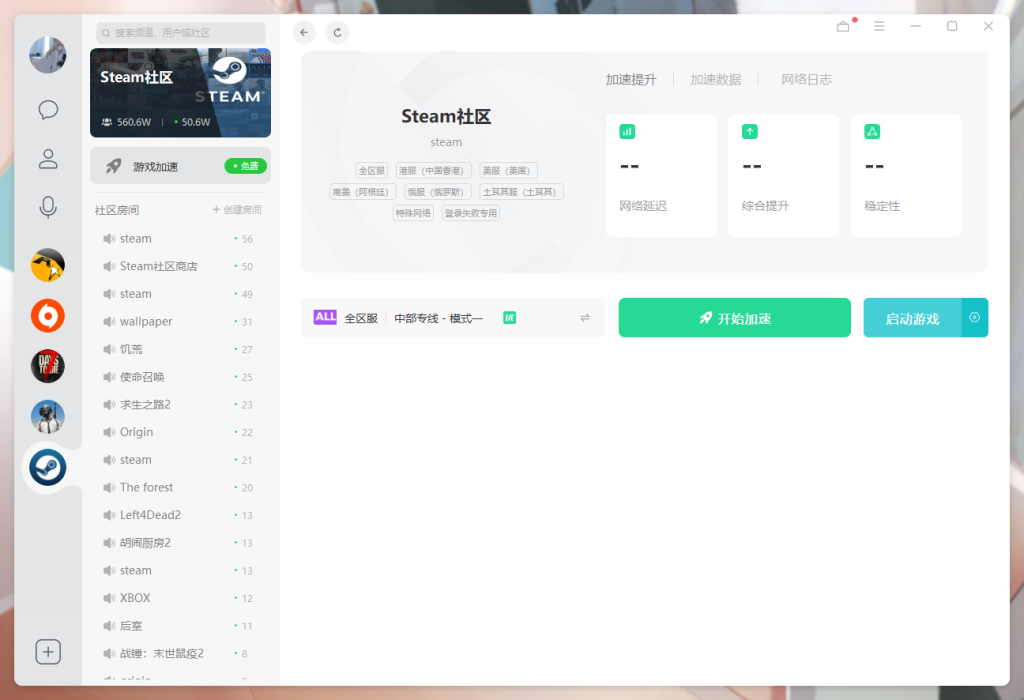Switch server line with swap arrows icon
Image resolution: width=1024 pixels, height=700 pixels.
(584, 317)
